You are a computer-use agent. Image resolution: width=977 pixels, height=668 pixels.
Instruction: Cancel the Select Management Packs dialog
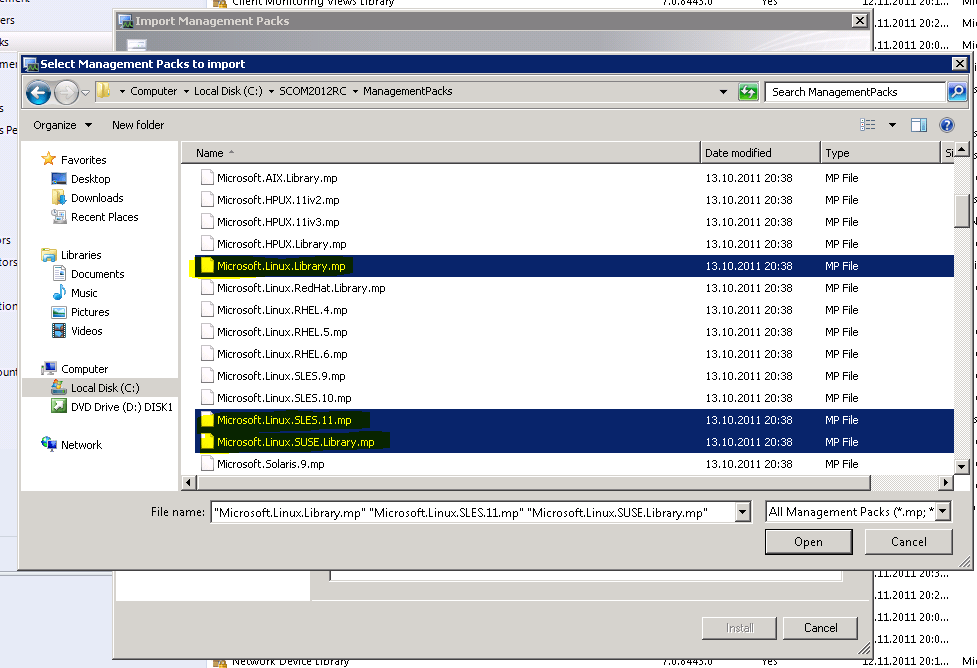(x=908, y=542)
